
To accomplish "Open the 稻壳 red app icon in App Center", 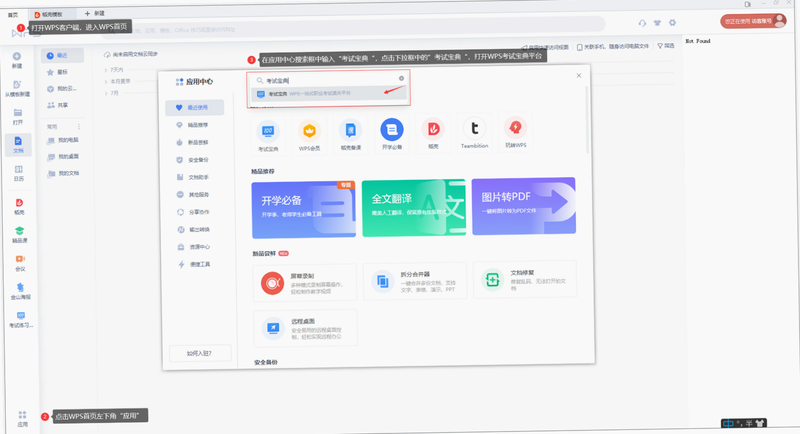I will [433, 129].
